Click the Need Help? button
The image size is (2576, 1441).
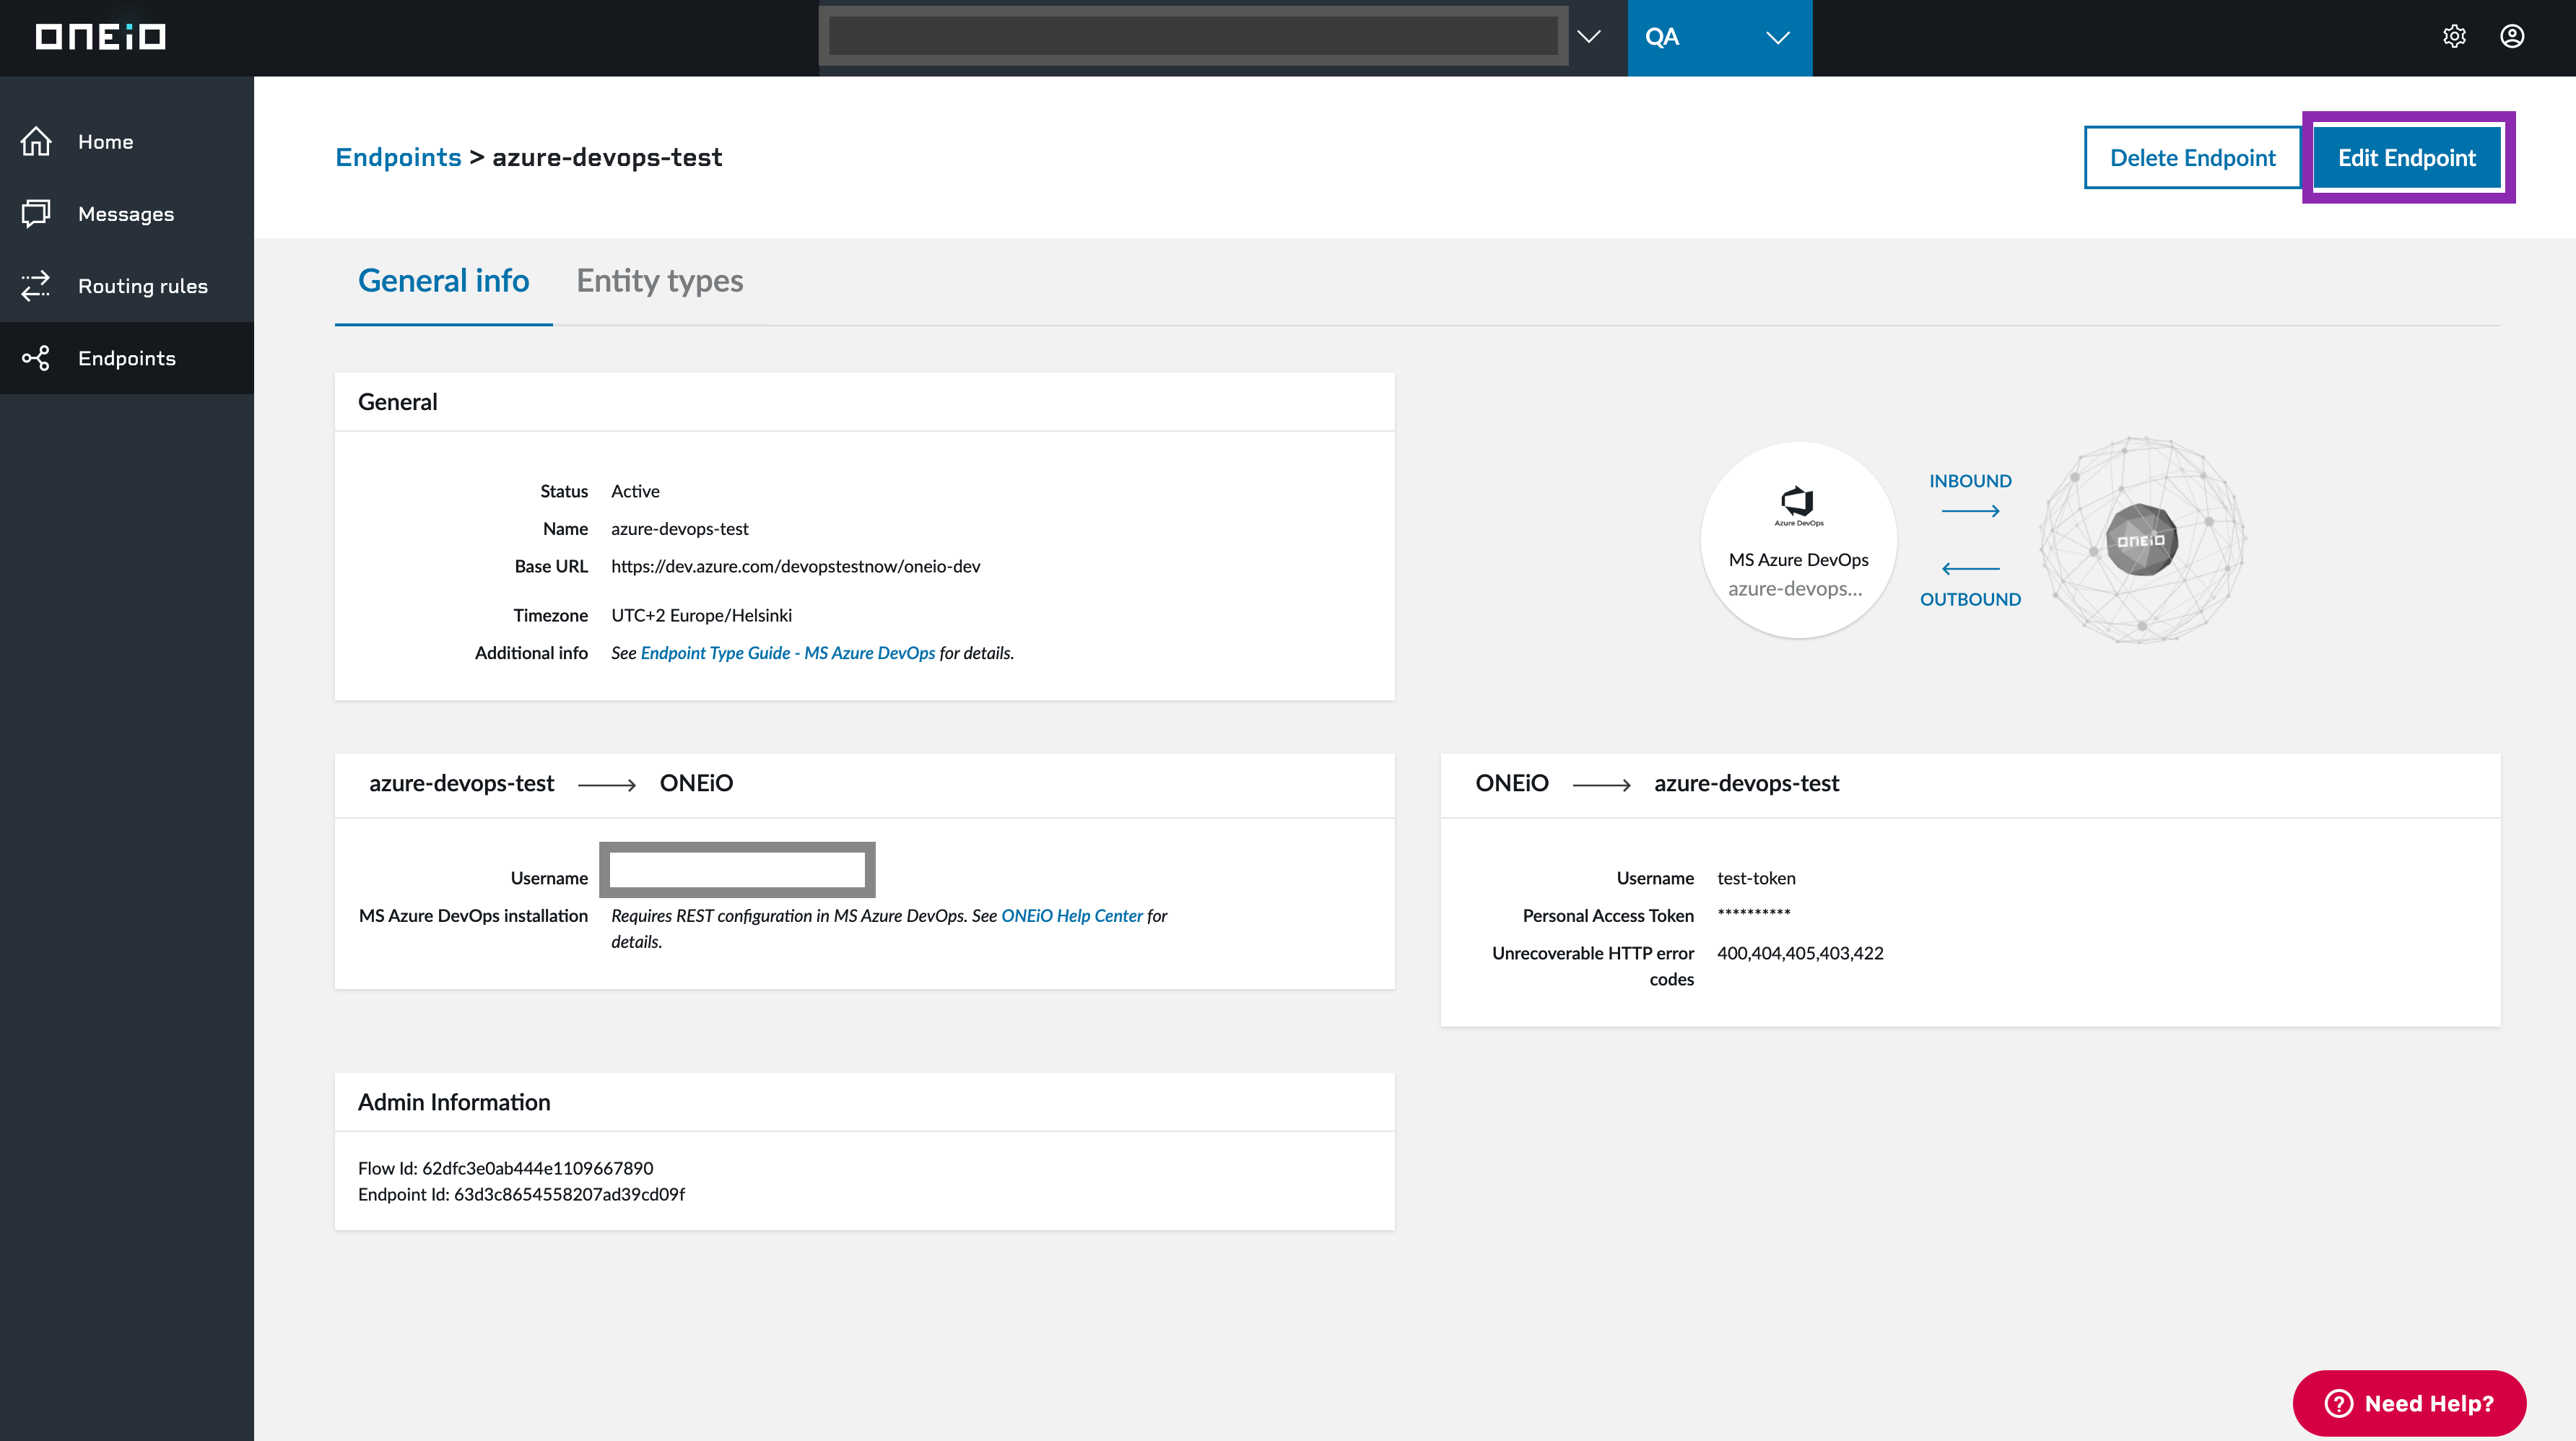(2408, 1403)
